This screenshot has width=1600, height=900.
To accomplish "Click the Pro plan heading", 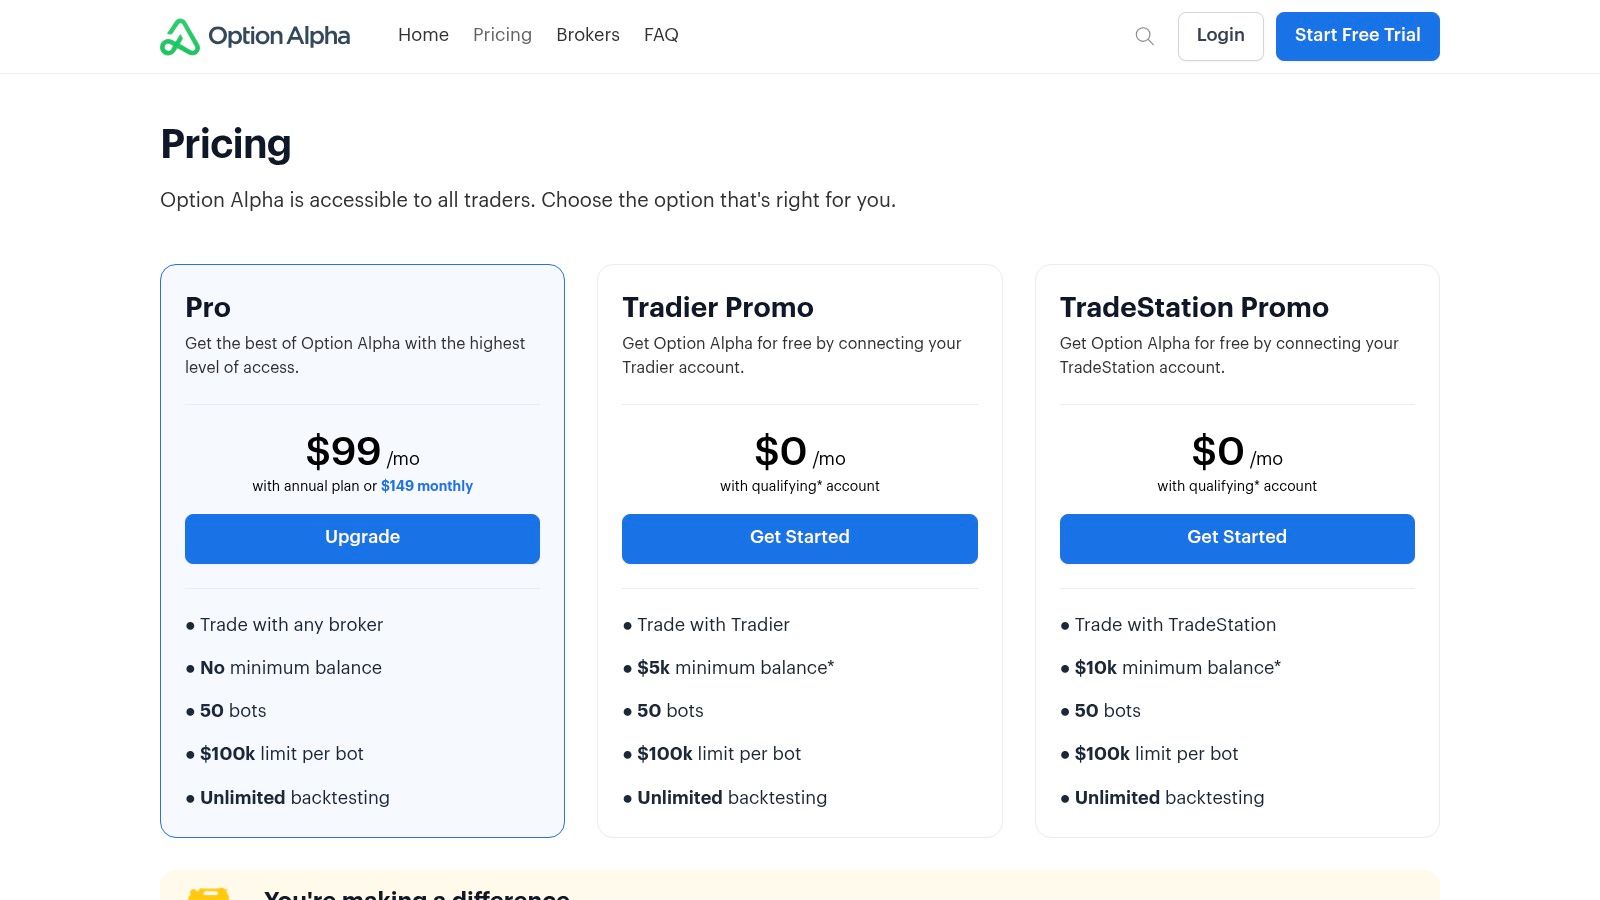I will click(x=207, y=308).
